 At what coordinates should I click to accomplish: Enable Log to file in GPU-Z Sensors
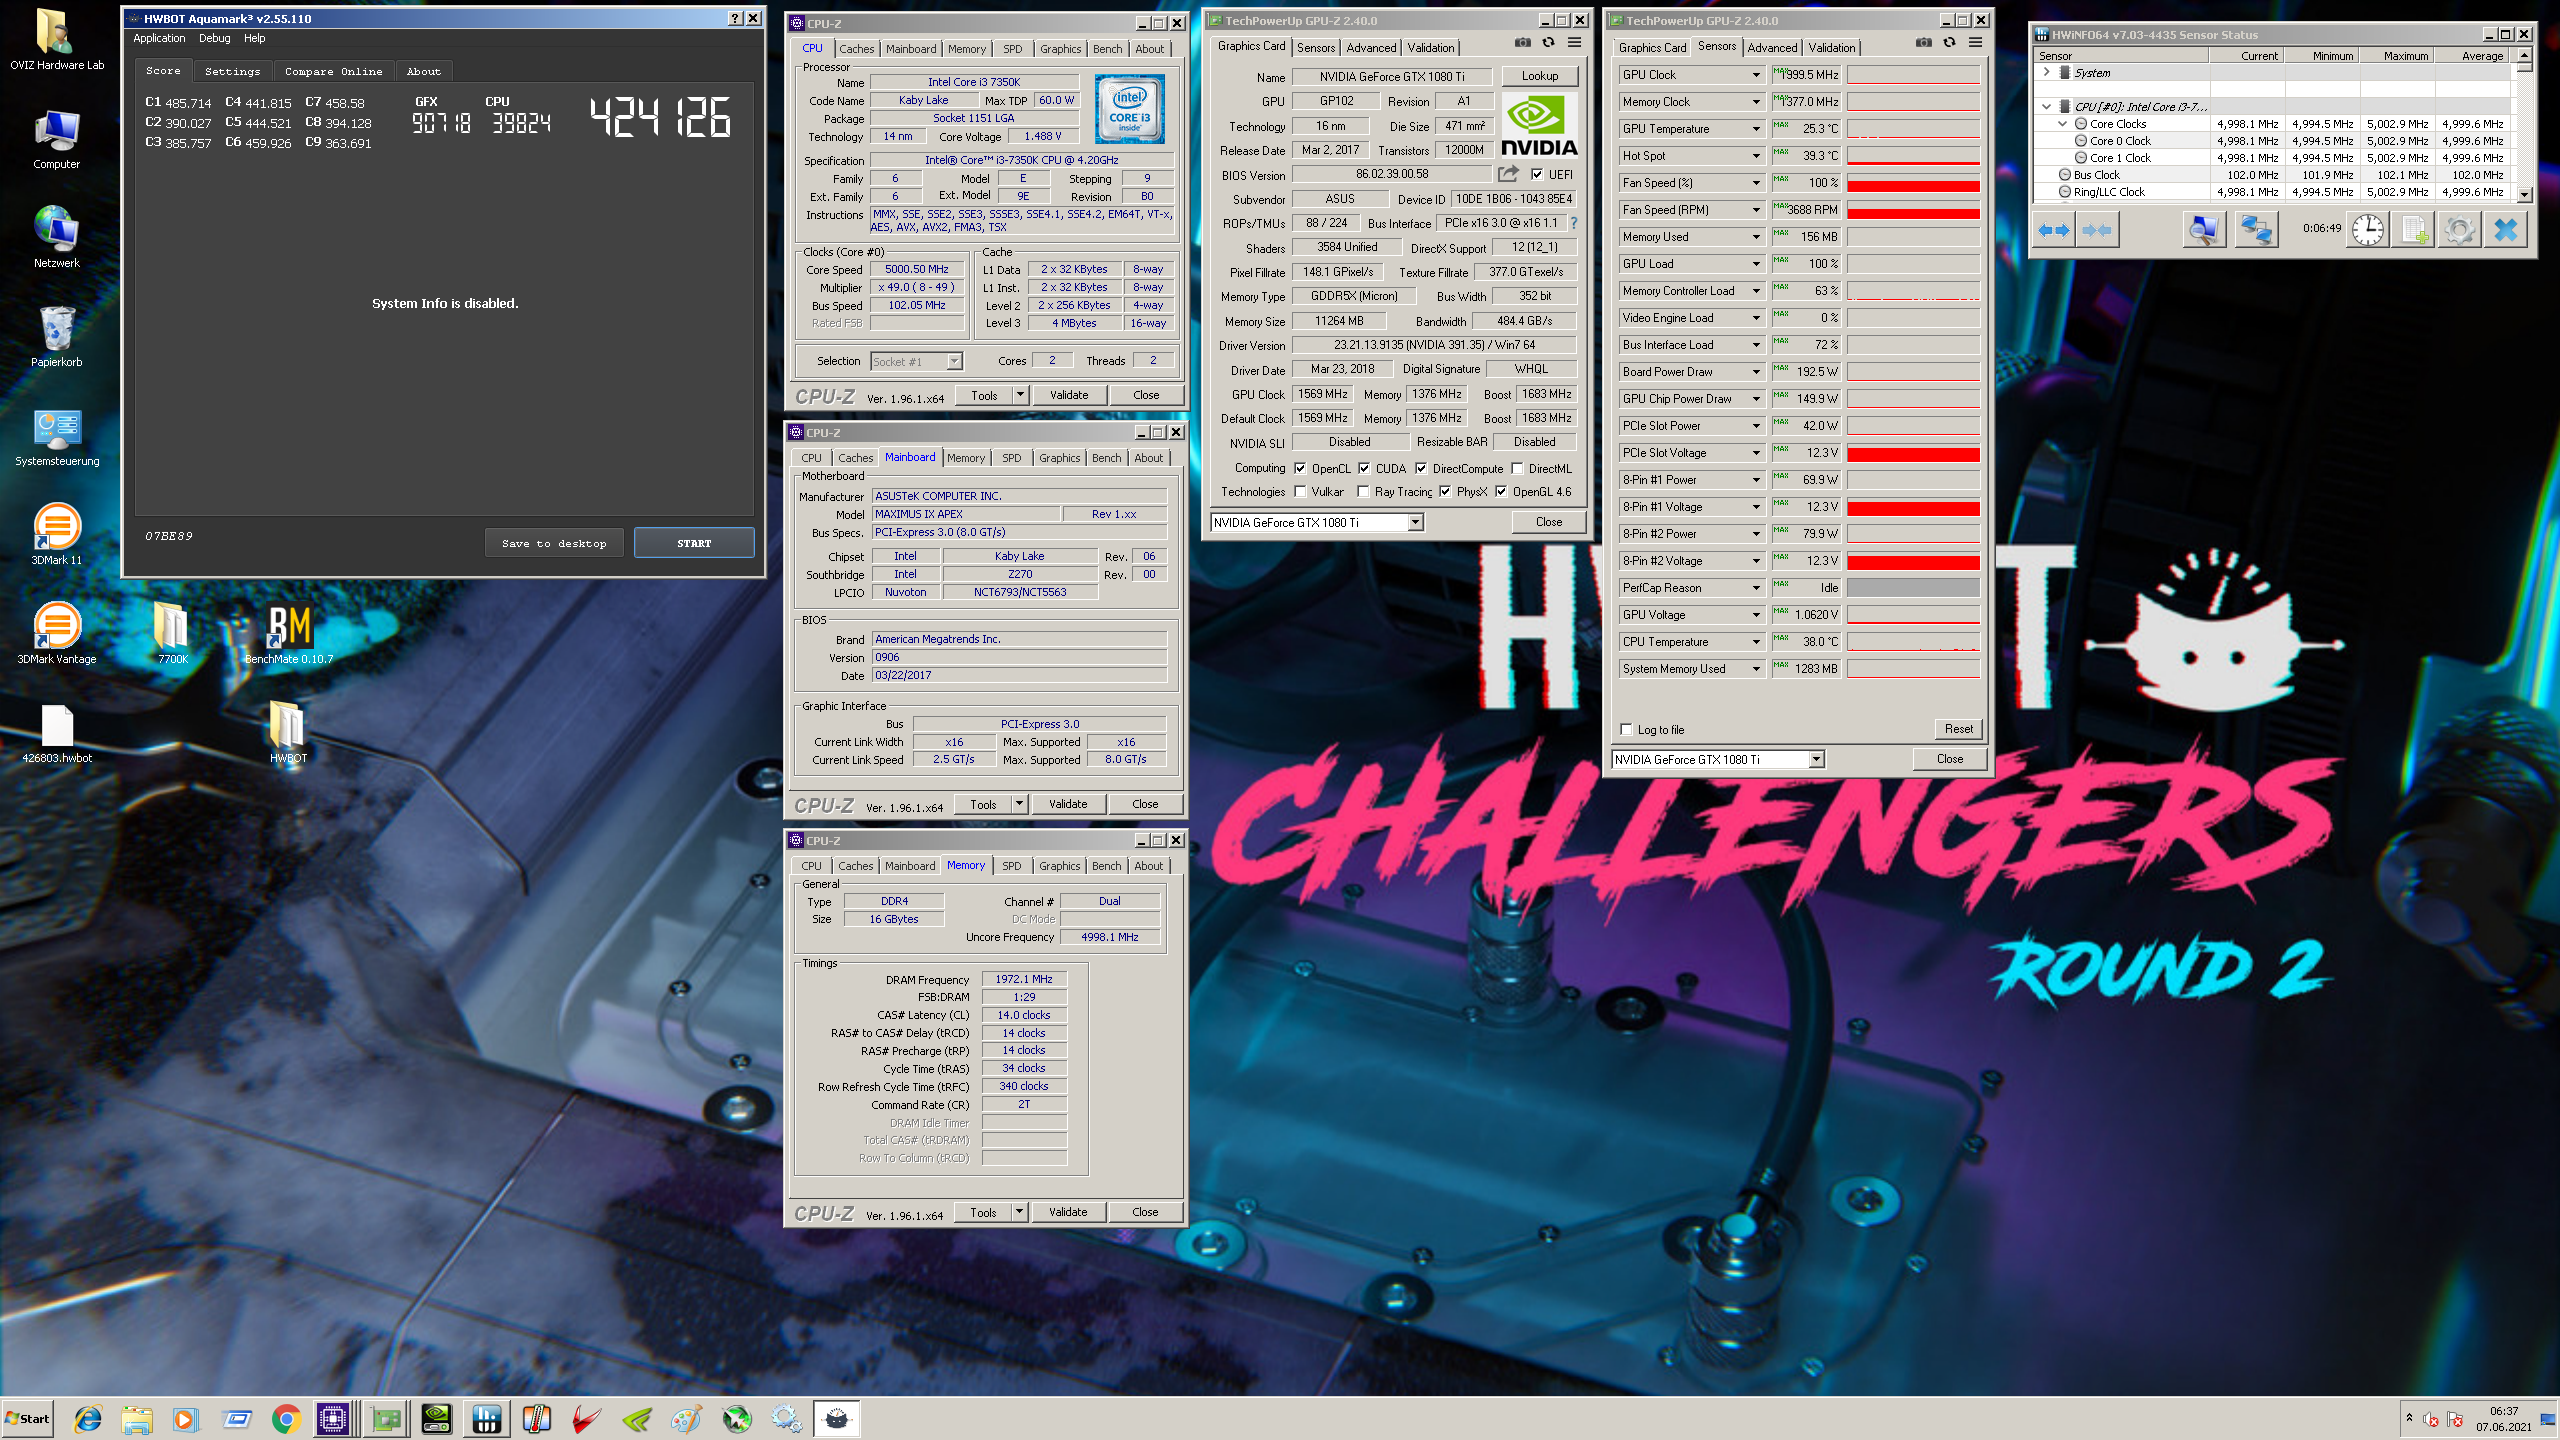[1627, 729]
